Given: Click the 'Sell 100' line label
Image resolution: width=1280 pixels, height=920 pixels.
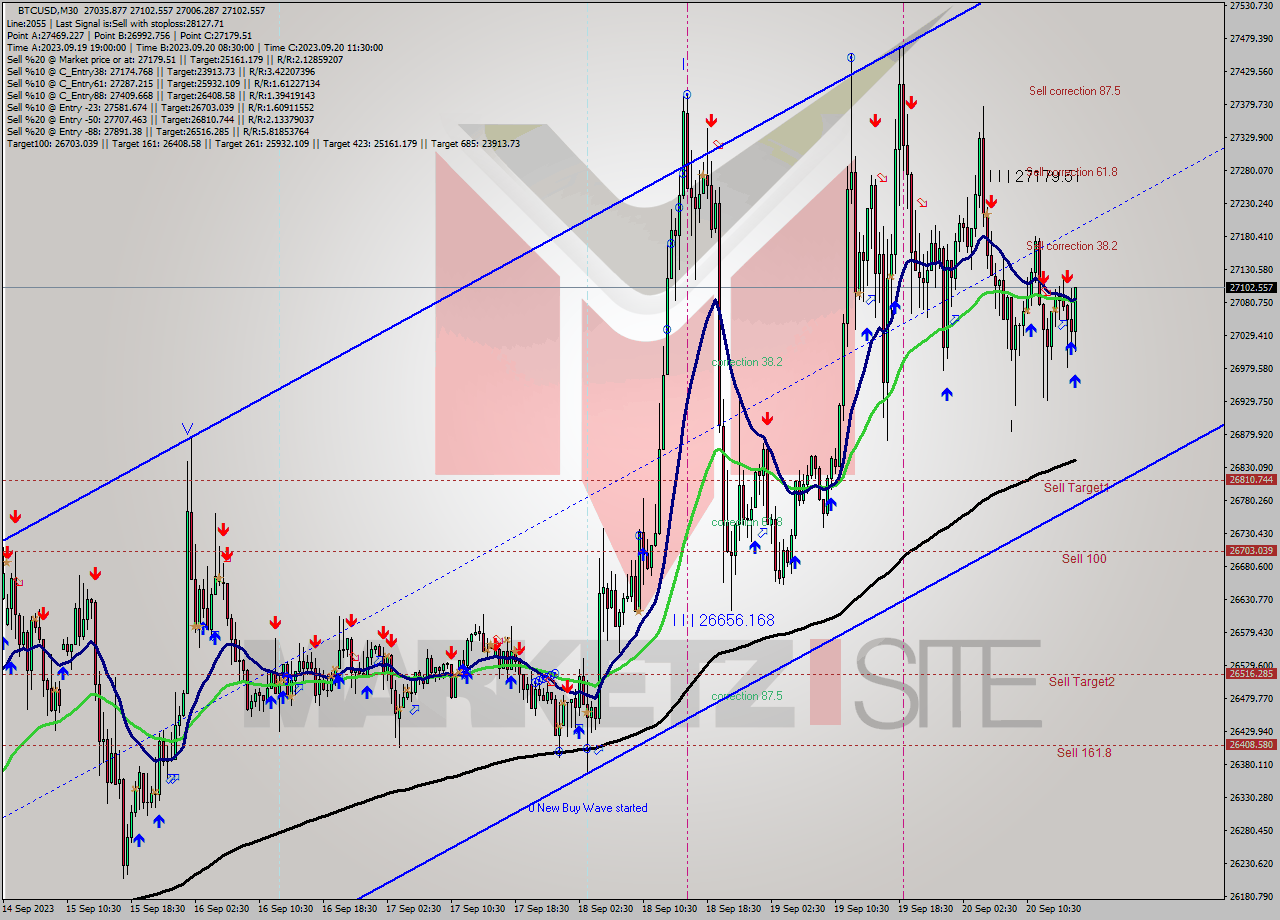Looking at the screenshot, I should 1084,559.
